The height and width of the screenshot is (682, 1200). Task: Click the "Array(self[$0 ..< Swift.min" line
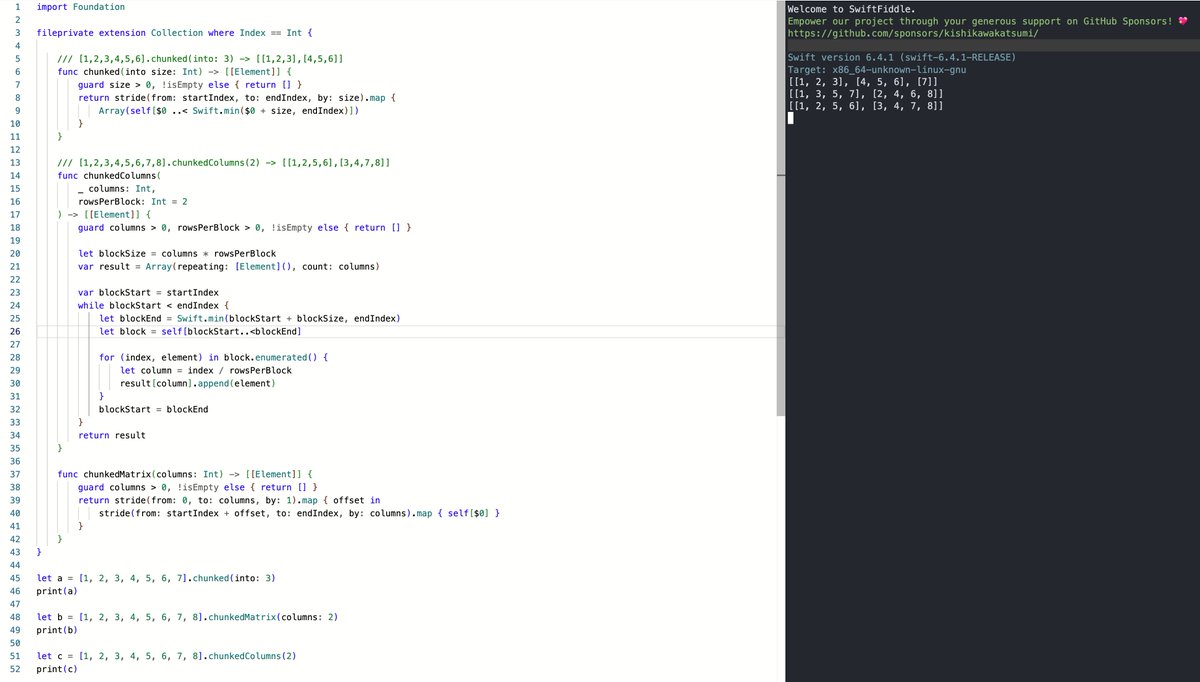click(228, 111)
